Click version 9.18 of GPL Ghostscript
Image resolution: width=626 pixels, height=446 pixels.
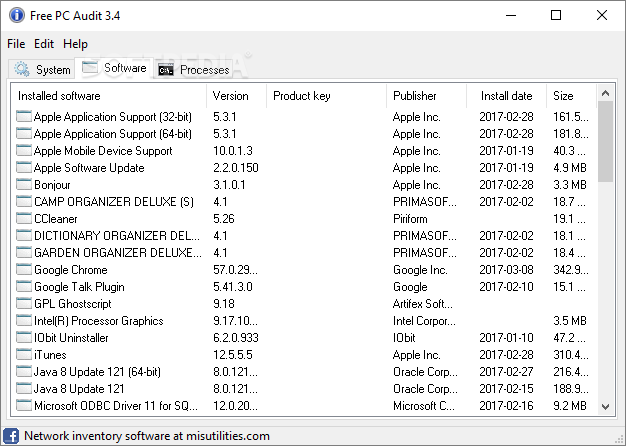coord(224,303)
